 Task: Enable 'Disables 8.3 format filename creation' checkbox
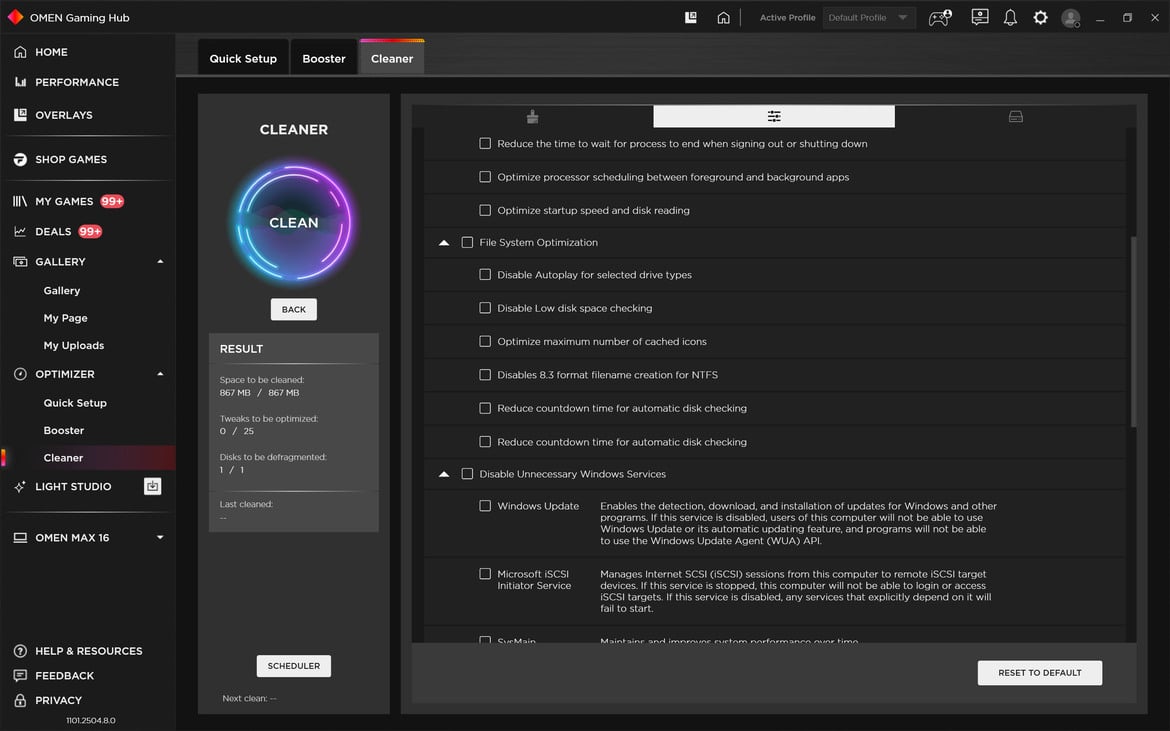(x=485, y=374)
